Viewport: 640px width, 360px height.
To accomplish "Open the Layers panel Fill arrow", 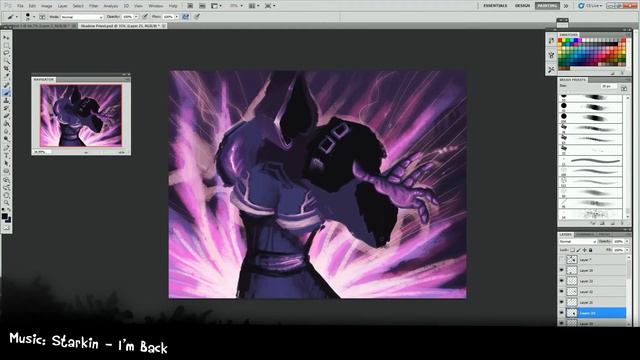I will point(627,250).
